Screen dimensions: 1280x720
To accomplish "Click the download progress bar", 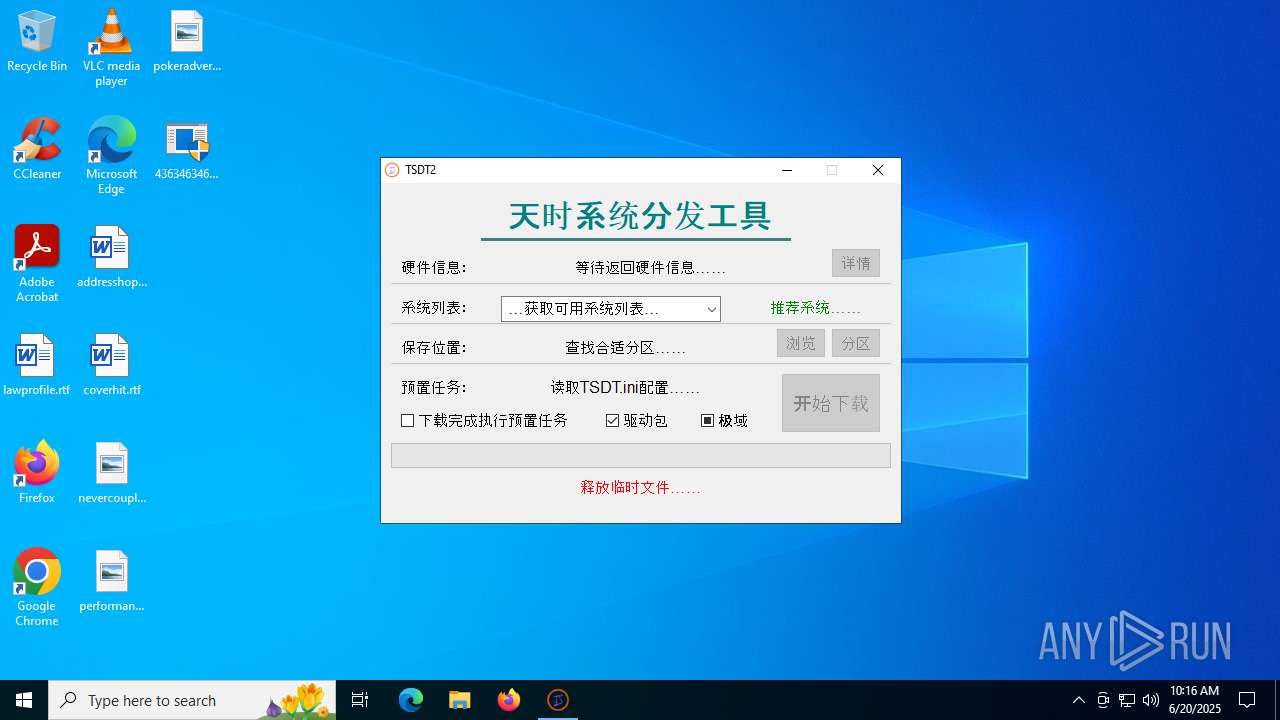I will 641,455.
